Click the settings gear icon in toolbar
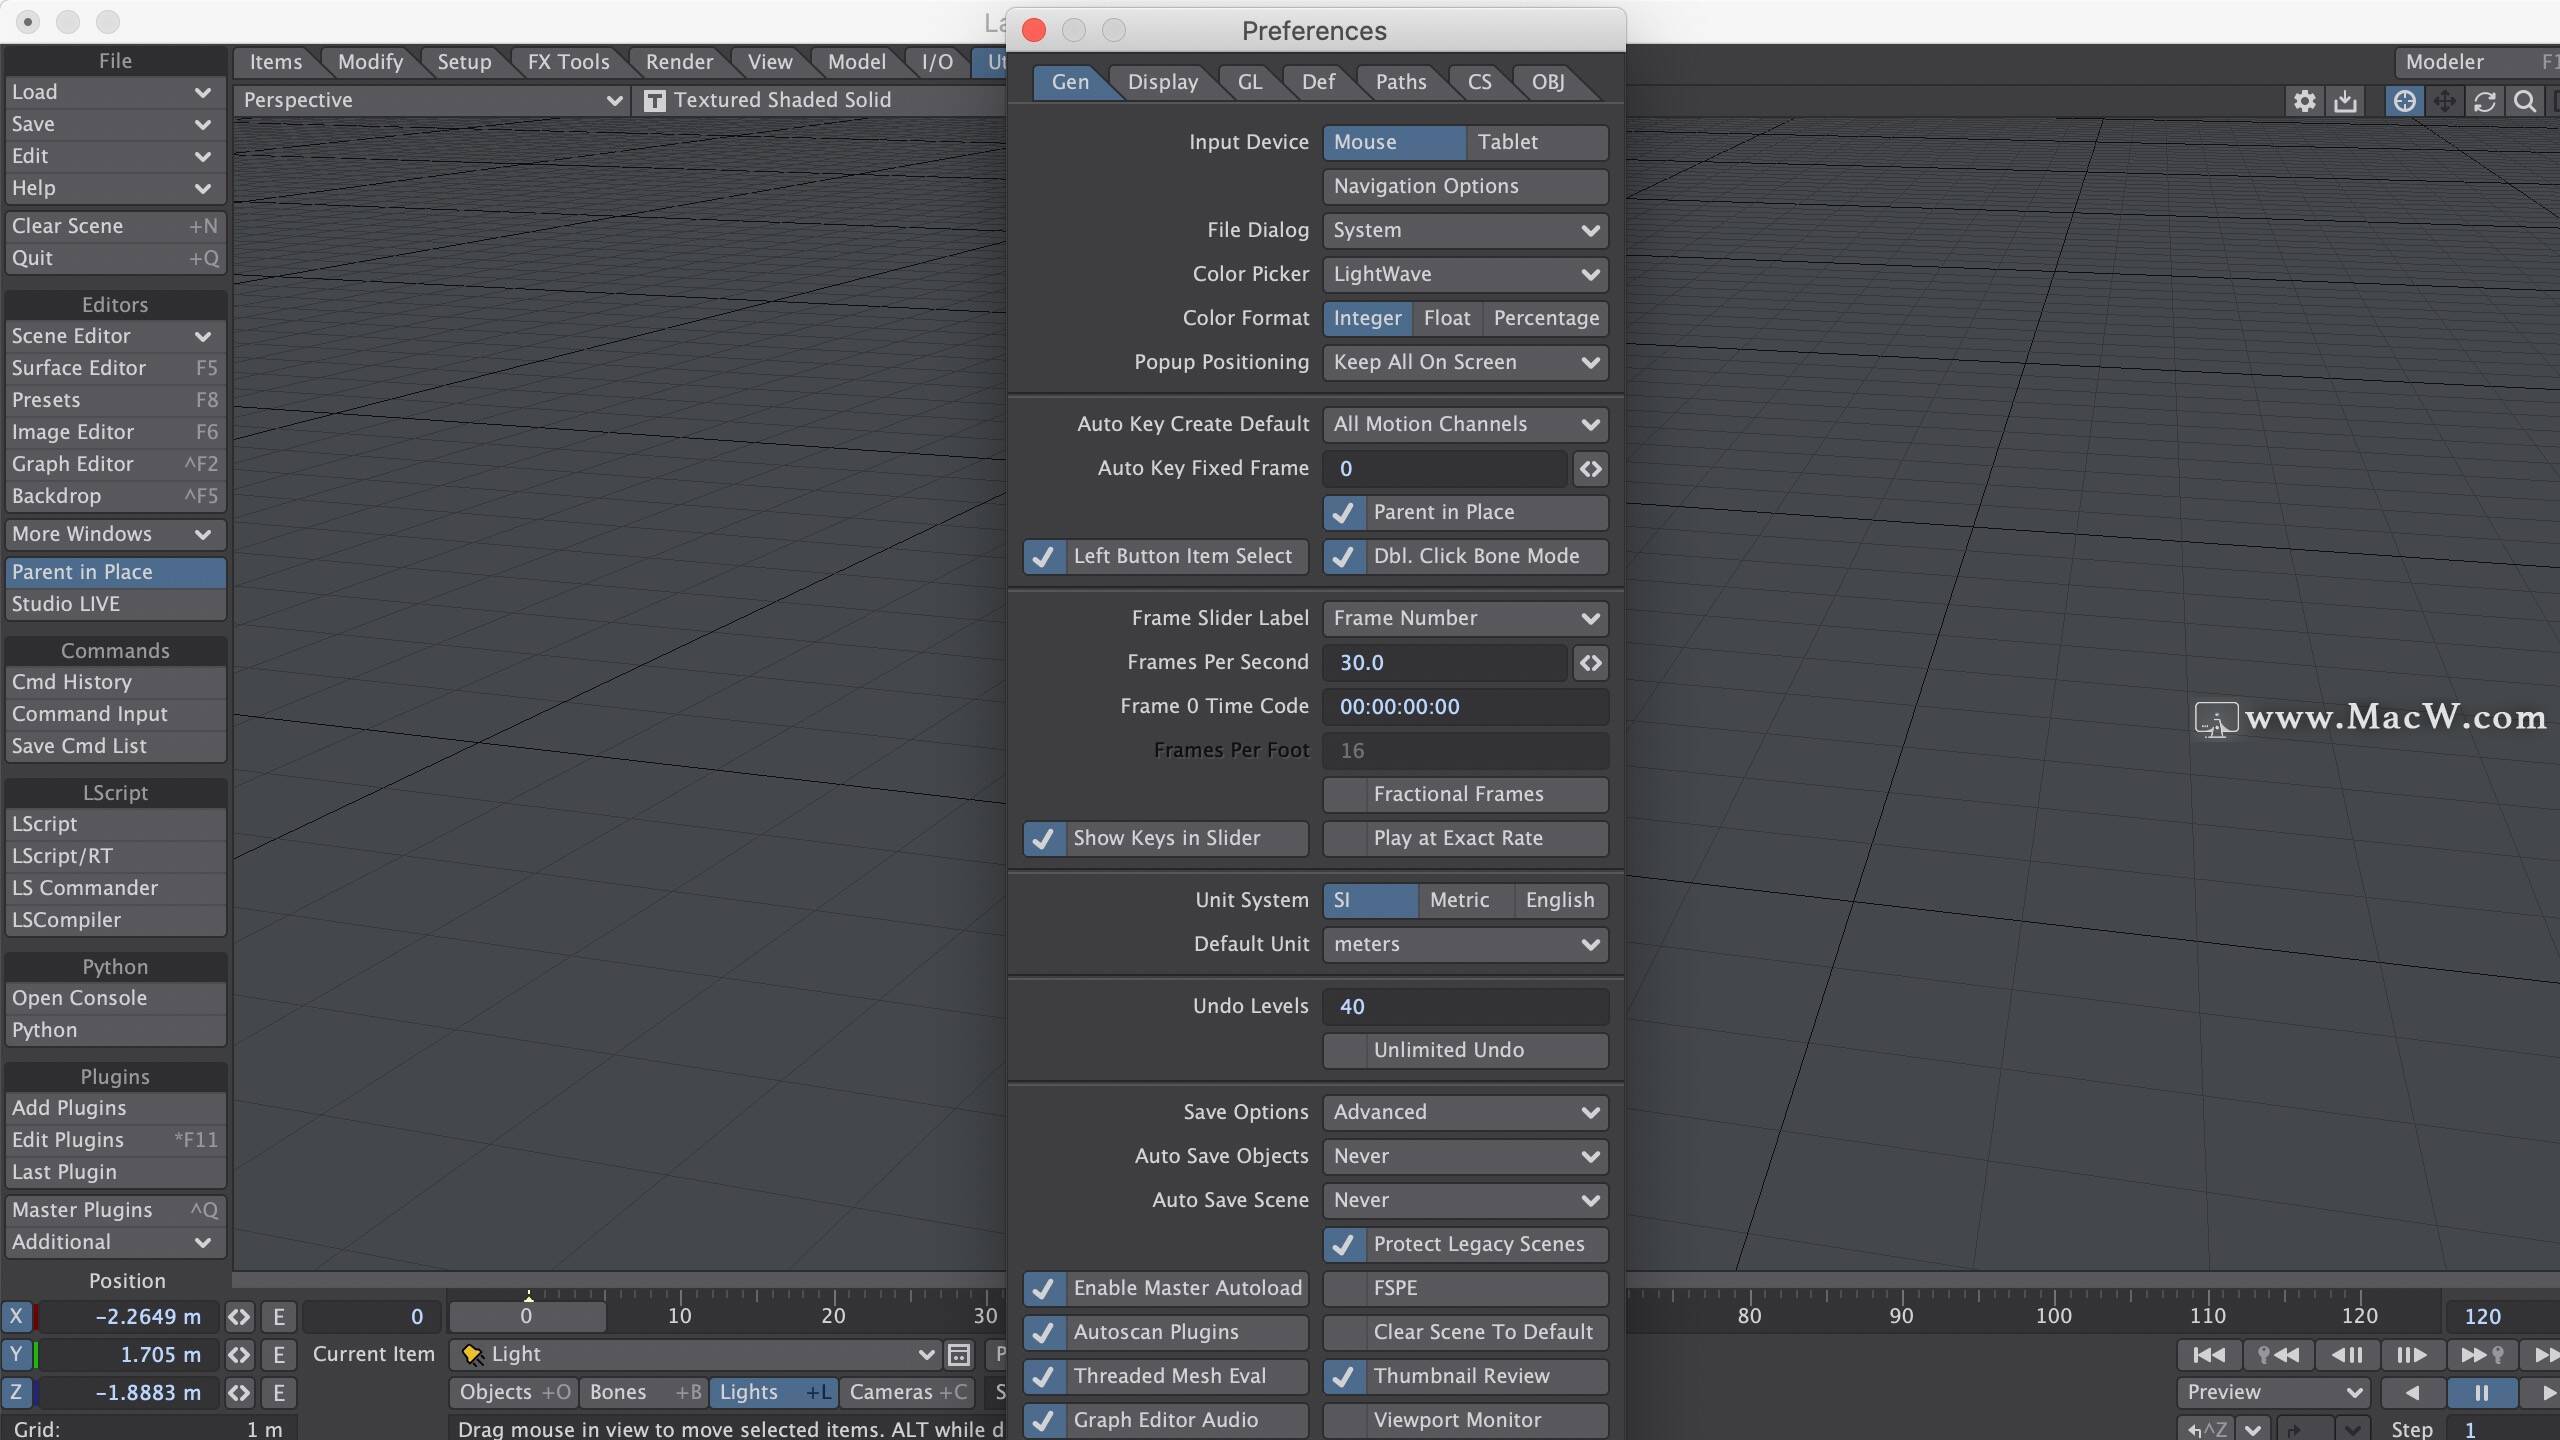2560x1440 pixels. [x=2305, y=98]
